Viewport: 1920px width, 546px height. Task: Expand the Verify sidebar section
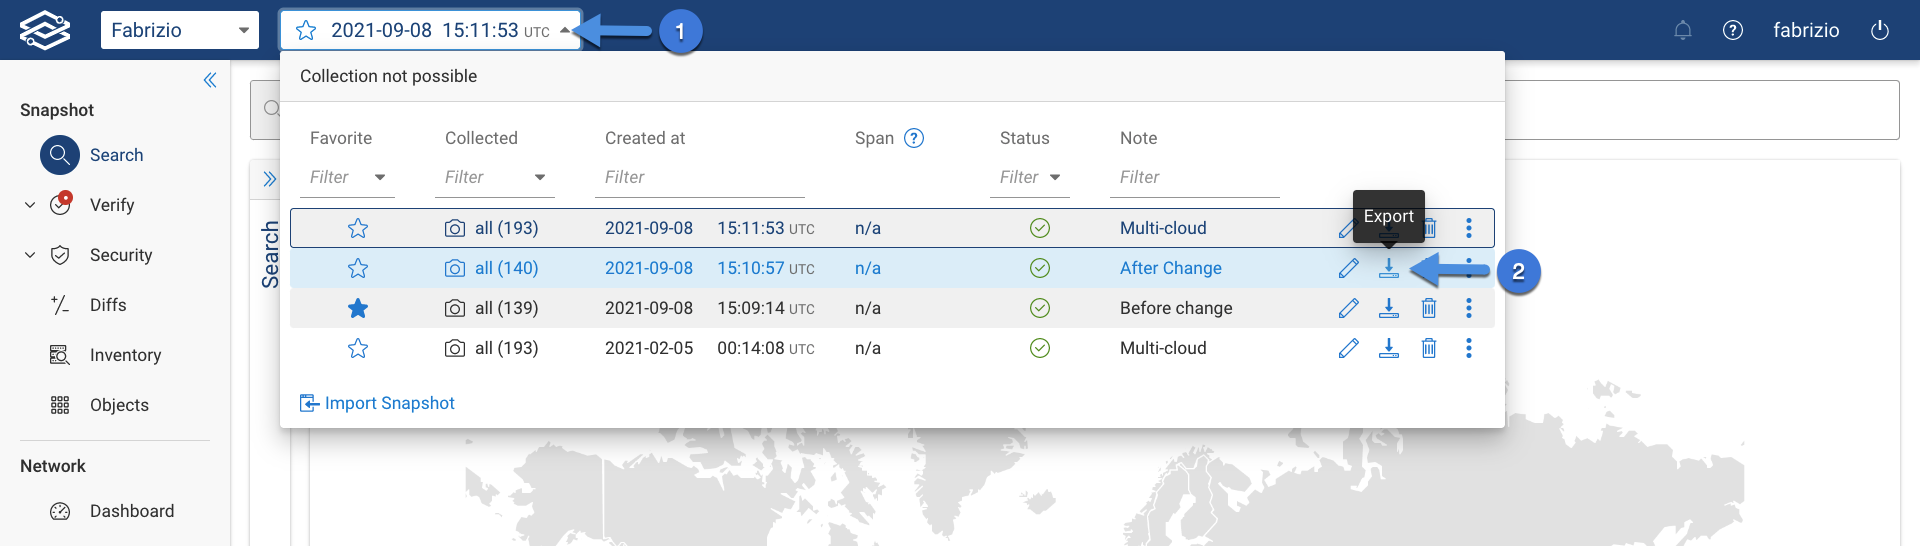click(30, 205)
